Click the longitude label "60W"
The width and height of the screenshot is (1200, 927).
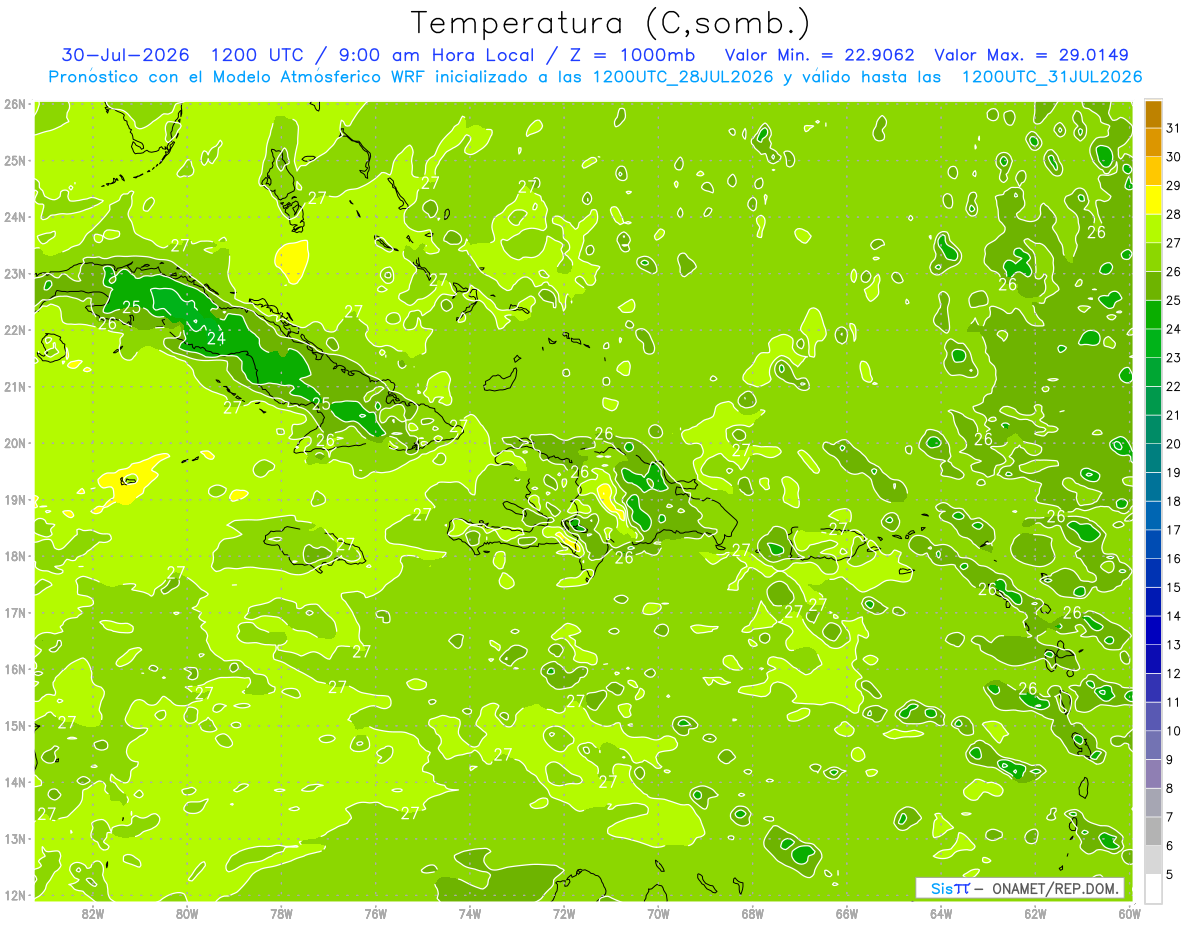point(1130,913)
